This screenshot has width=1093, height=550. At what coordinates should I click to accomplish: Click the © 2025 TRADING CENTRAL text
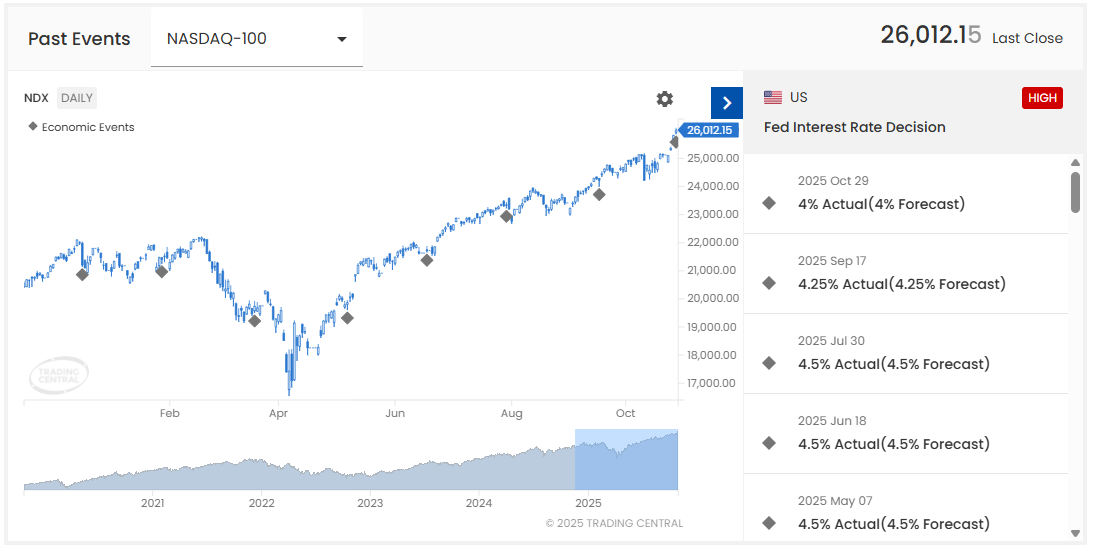click(614, 524)
